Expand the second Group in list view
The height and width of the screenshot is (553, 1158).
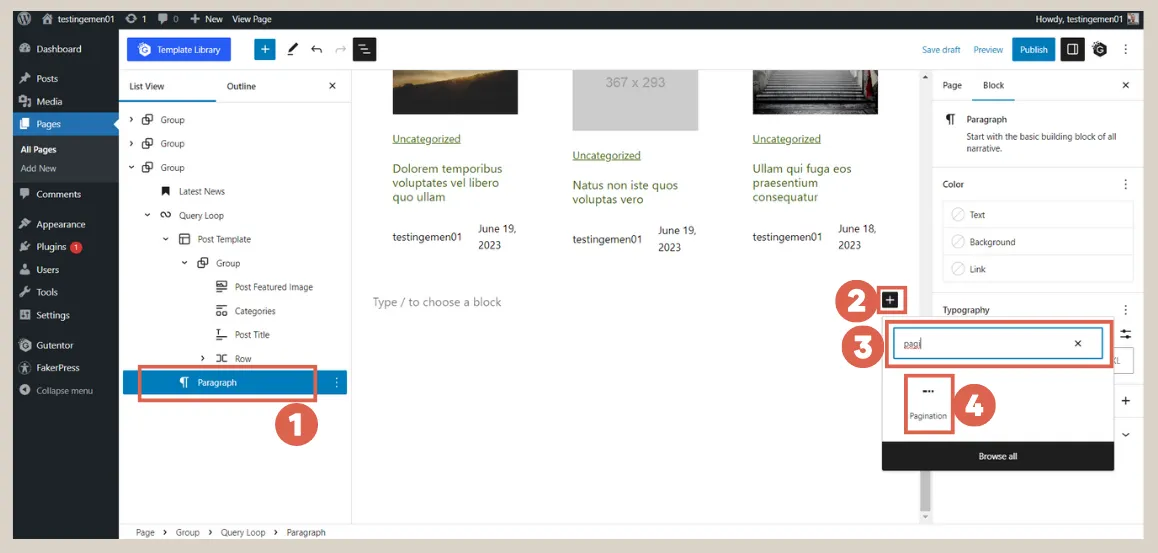coord(131,143)
